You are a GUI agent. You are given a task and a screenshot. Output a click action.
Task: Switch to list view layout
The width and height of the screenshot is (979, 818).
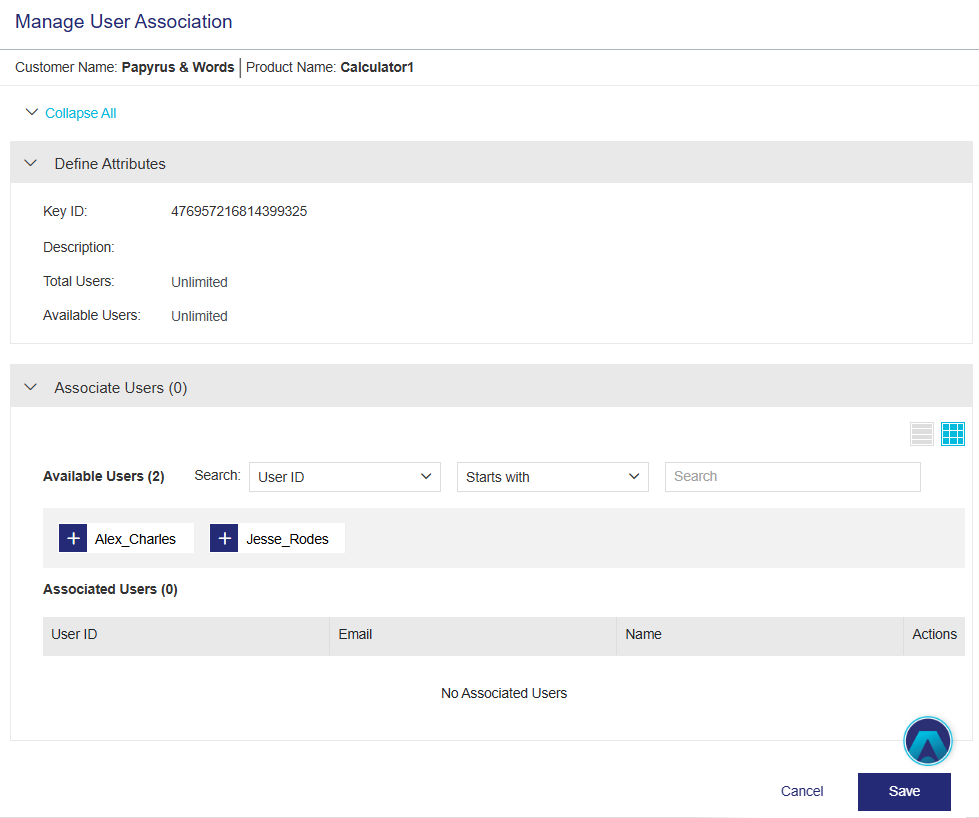[921, 434]
